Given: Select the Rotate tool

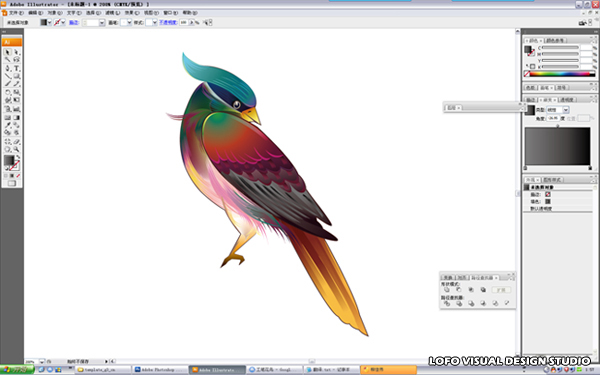Looking at the screenshot, I should point(8,92).
